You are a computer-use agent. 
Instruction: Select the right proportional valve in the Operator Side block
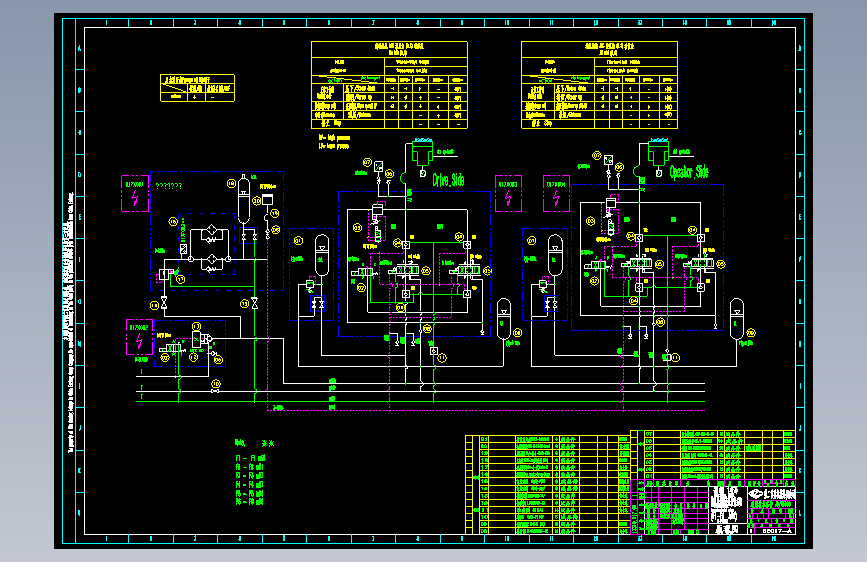pos(699,264)
